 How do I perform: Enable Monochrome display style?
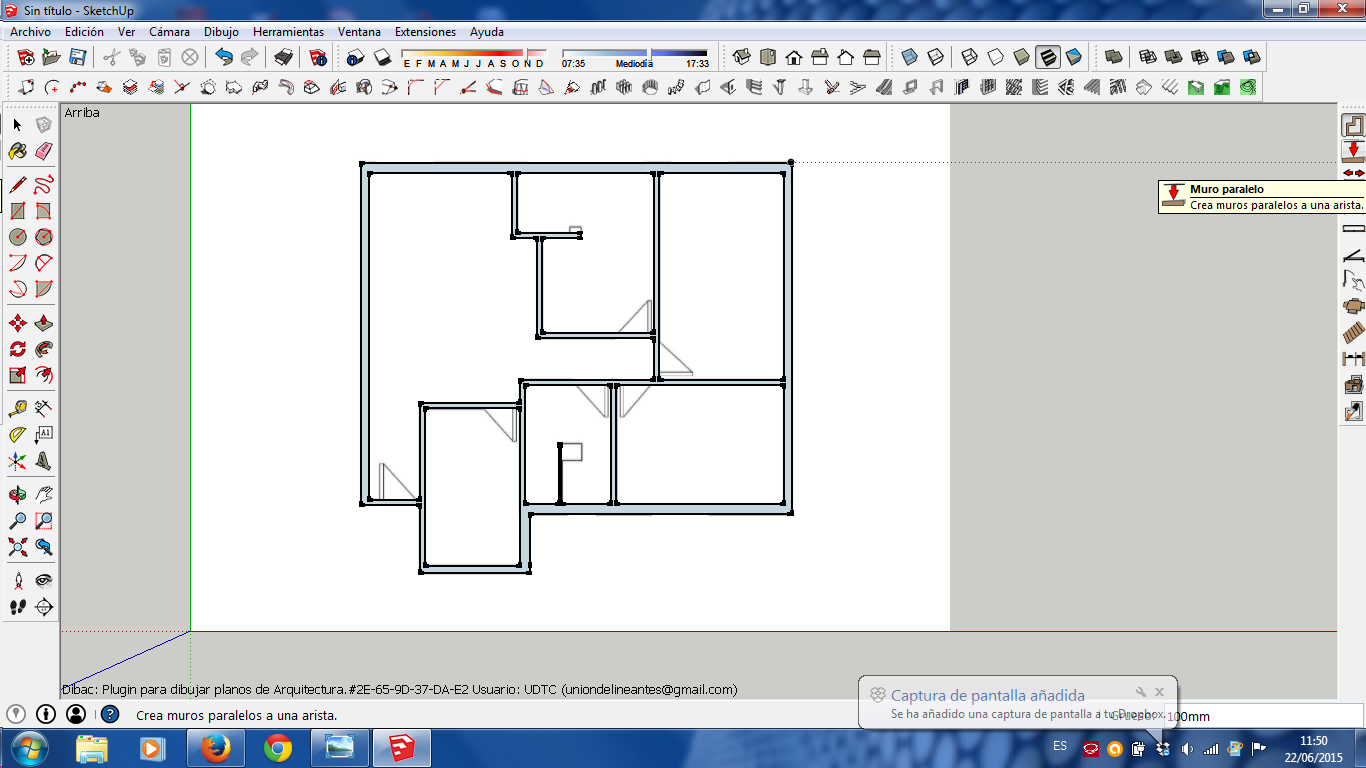tap(1073, 57)
